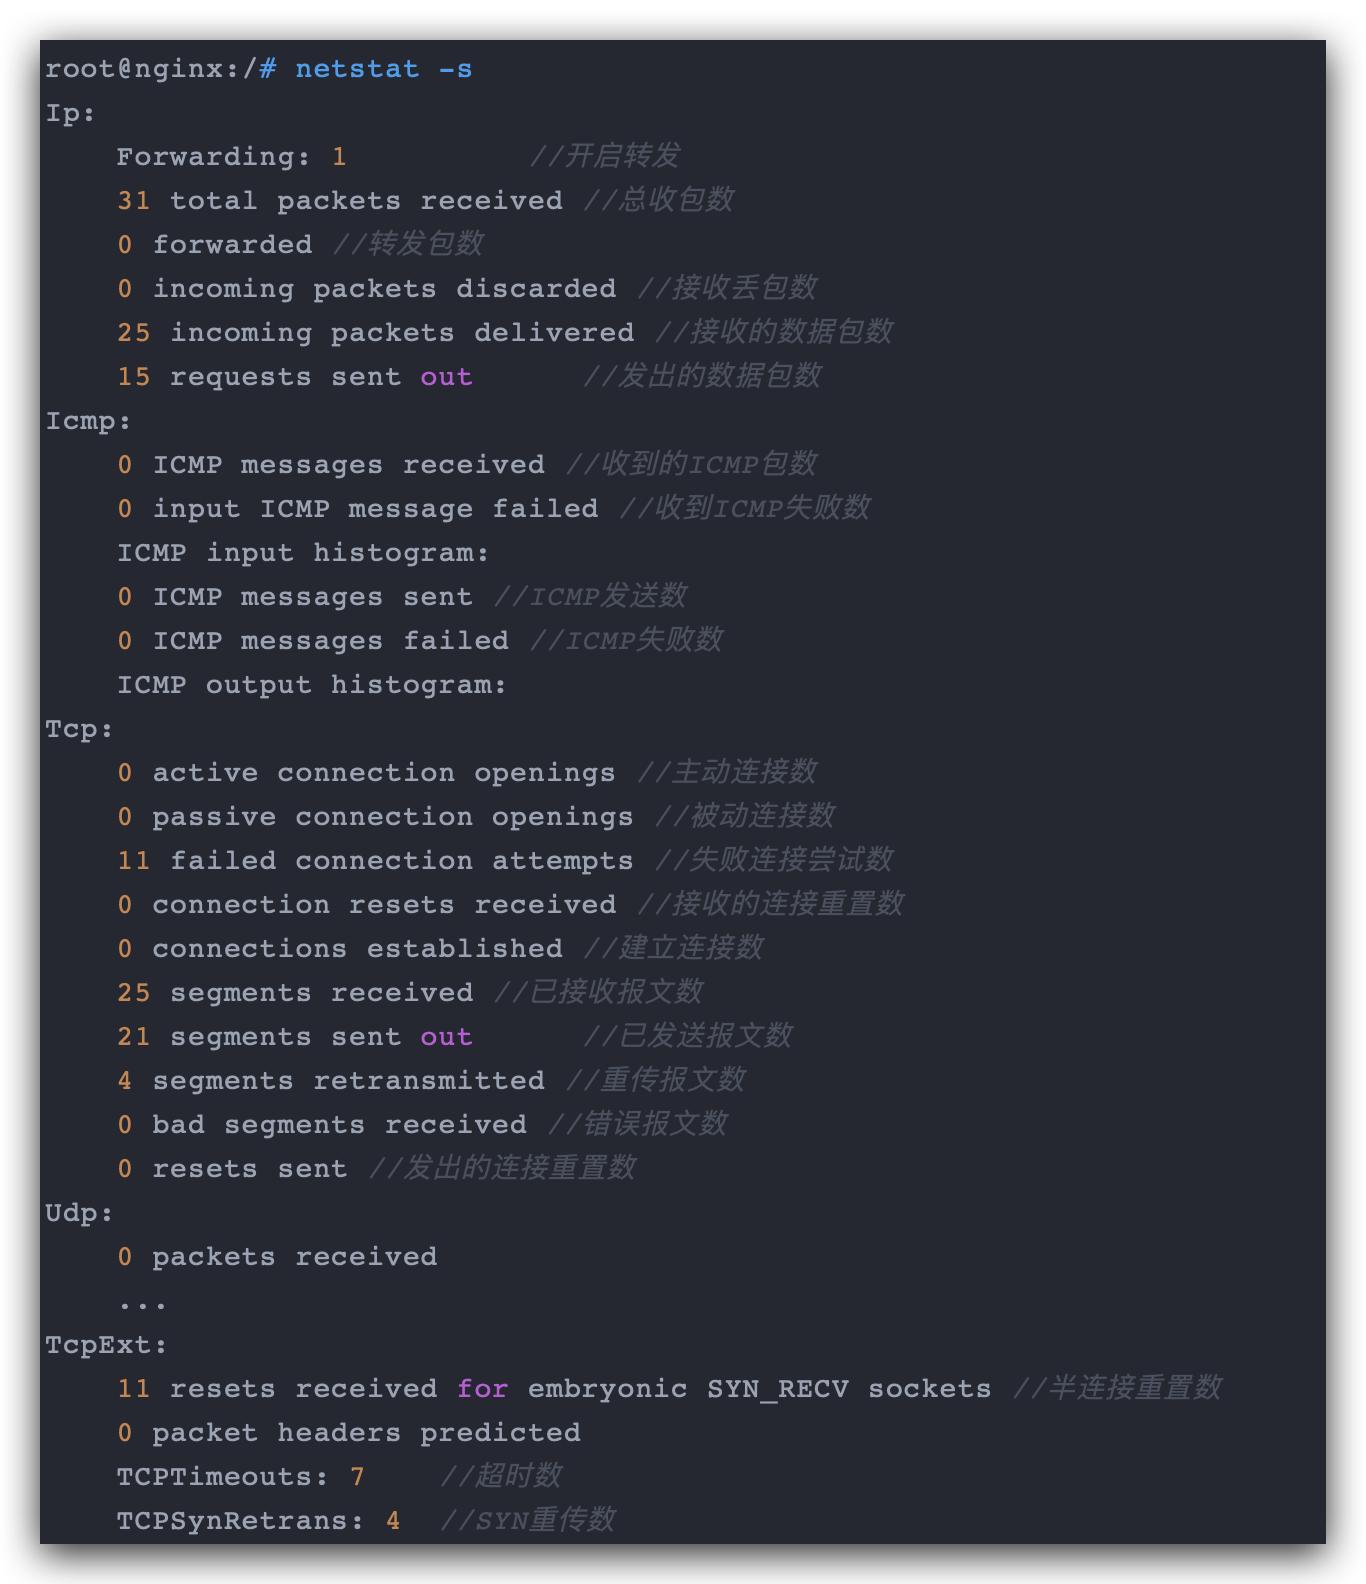
Task: Click the number 31 before total packets received
Action: (x=133, y=201)
